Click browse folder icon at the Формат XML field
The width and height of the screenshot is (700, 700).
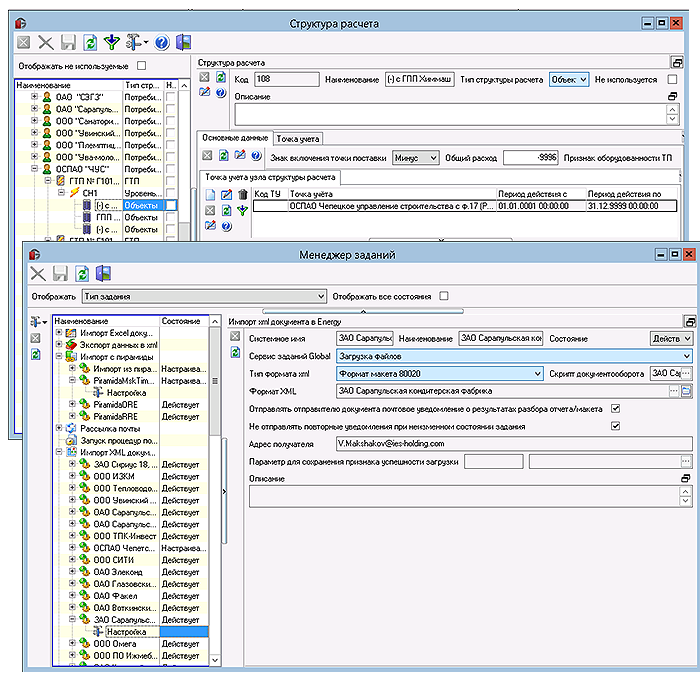pos(686,392)
